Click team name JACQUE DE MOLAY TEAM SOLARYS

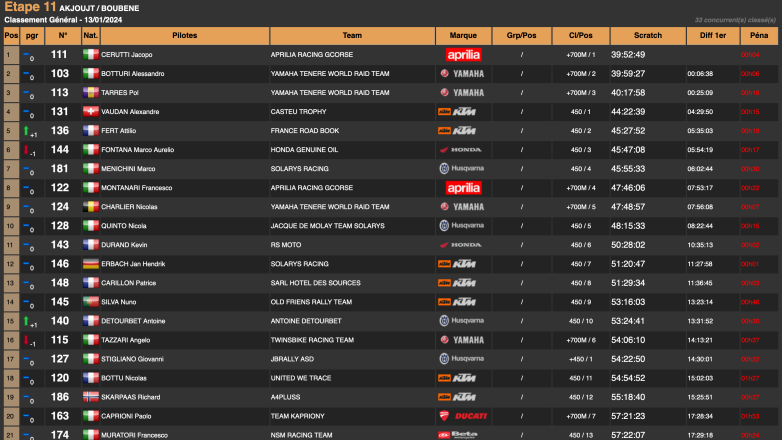(328, 226)
